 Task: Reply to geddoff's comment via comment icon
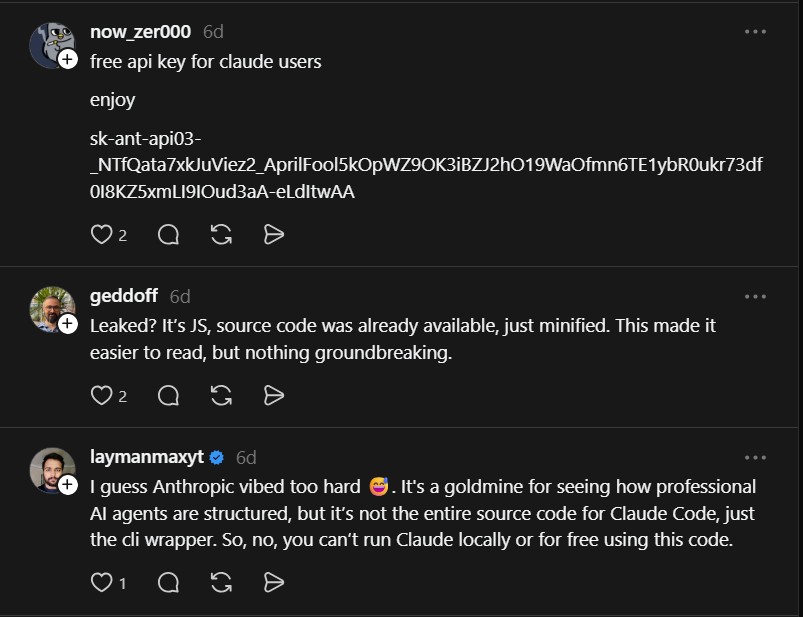169,396
